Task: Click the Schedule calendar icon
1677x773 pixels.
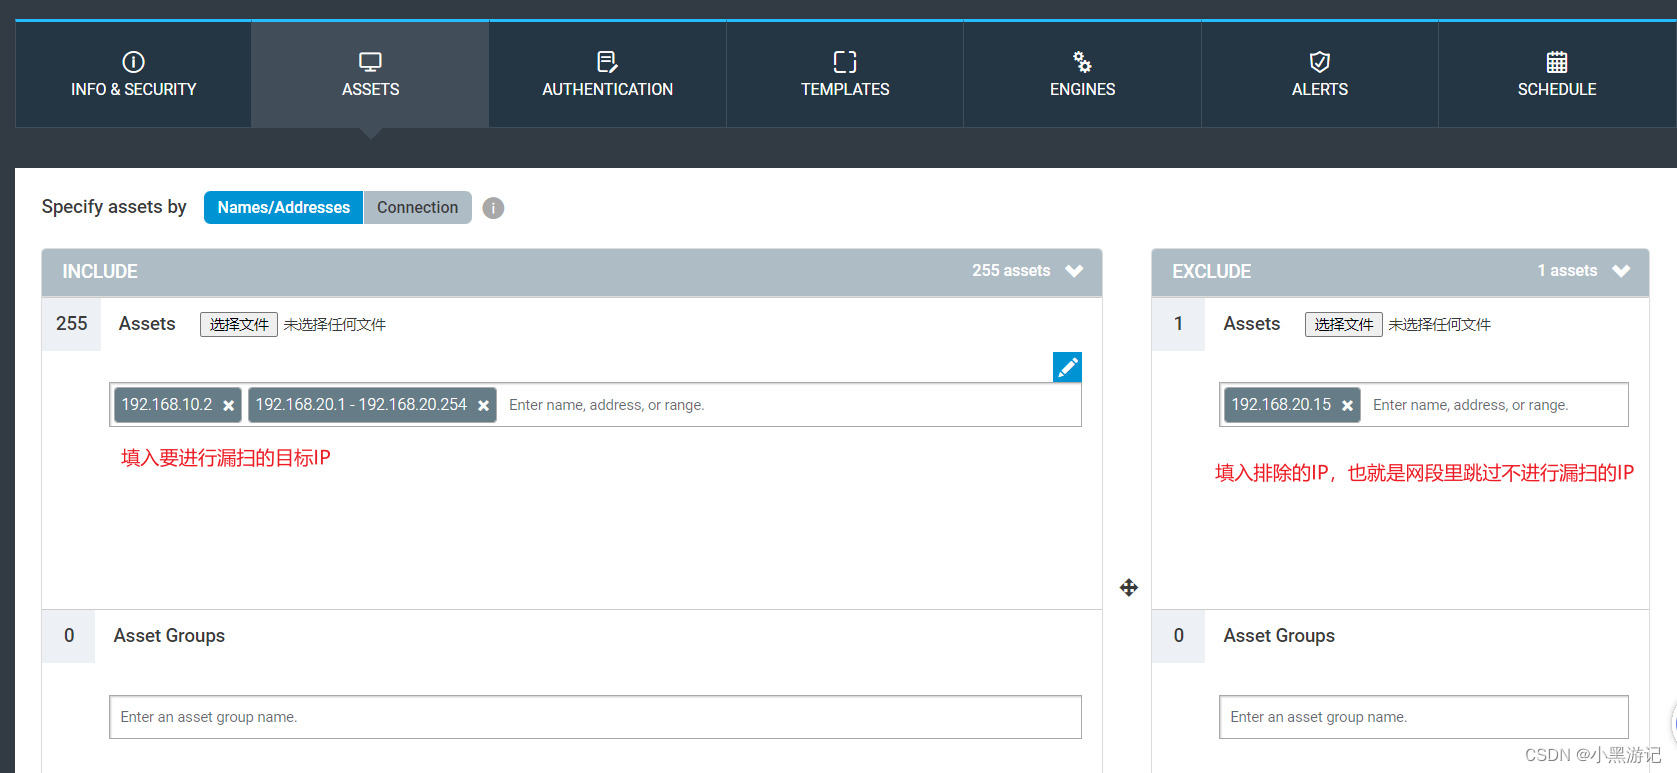Action: (x=1557, y=62)
